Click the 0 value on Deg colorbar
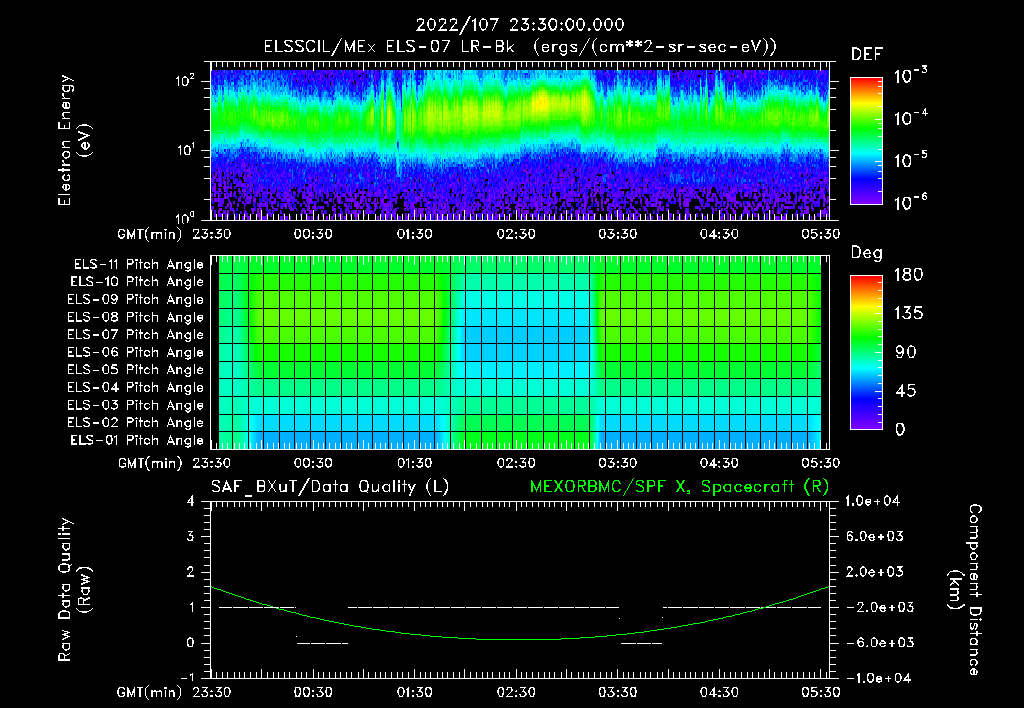The image size is (1024, 708). (901, 430)
